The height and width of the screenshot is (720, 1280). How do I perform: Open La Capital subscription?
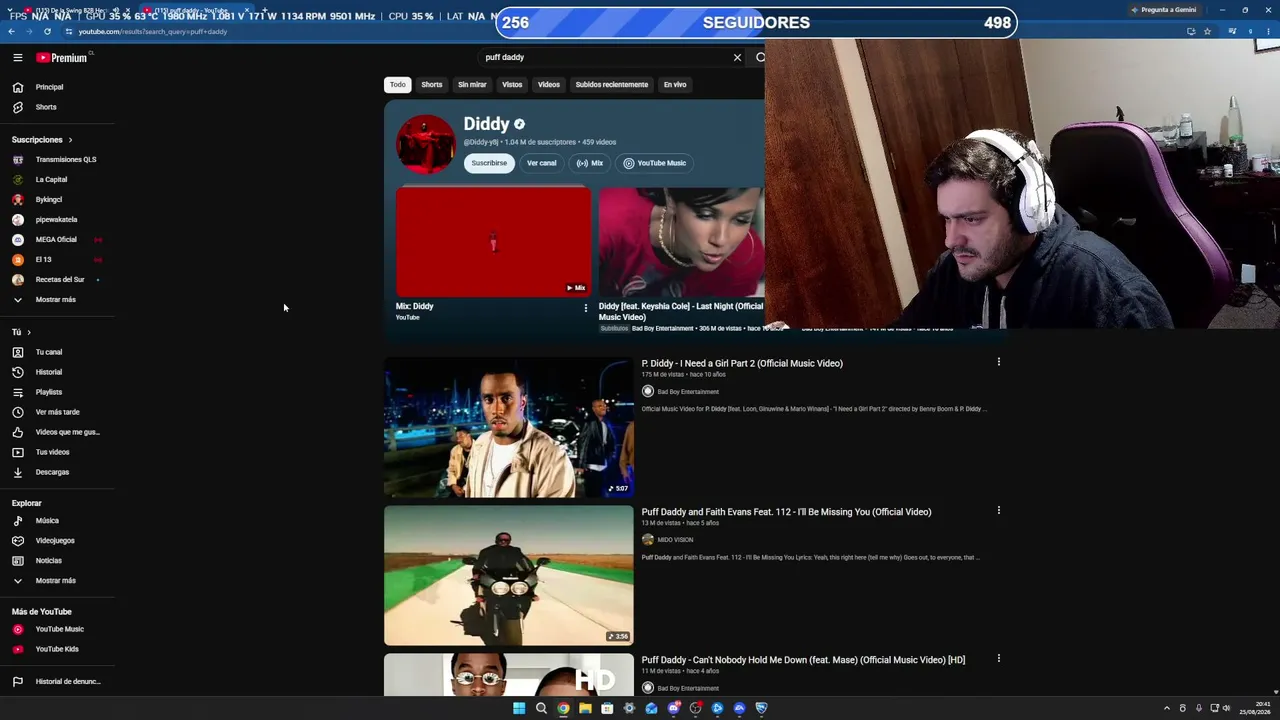coord(51,180)
